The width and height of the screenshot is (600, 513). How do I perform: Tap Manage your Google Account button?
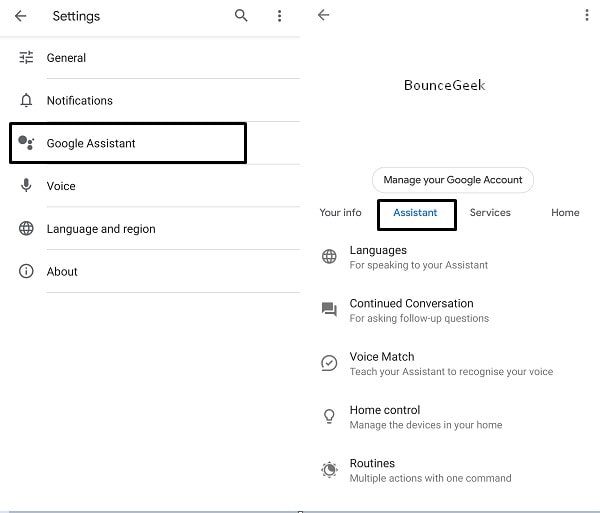pyautogui.click(x=453, y=180)
